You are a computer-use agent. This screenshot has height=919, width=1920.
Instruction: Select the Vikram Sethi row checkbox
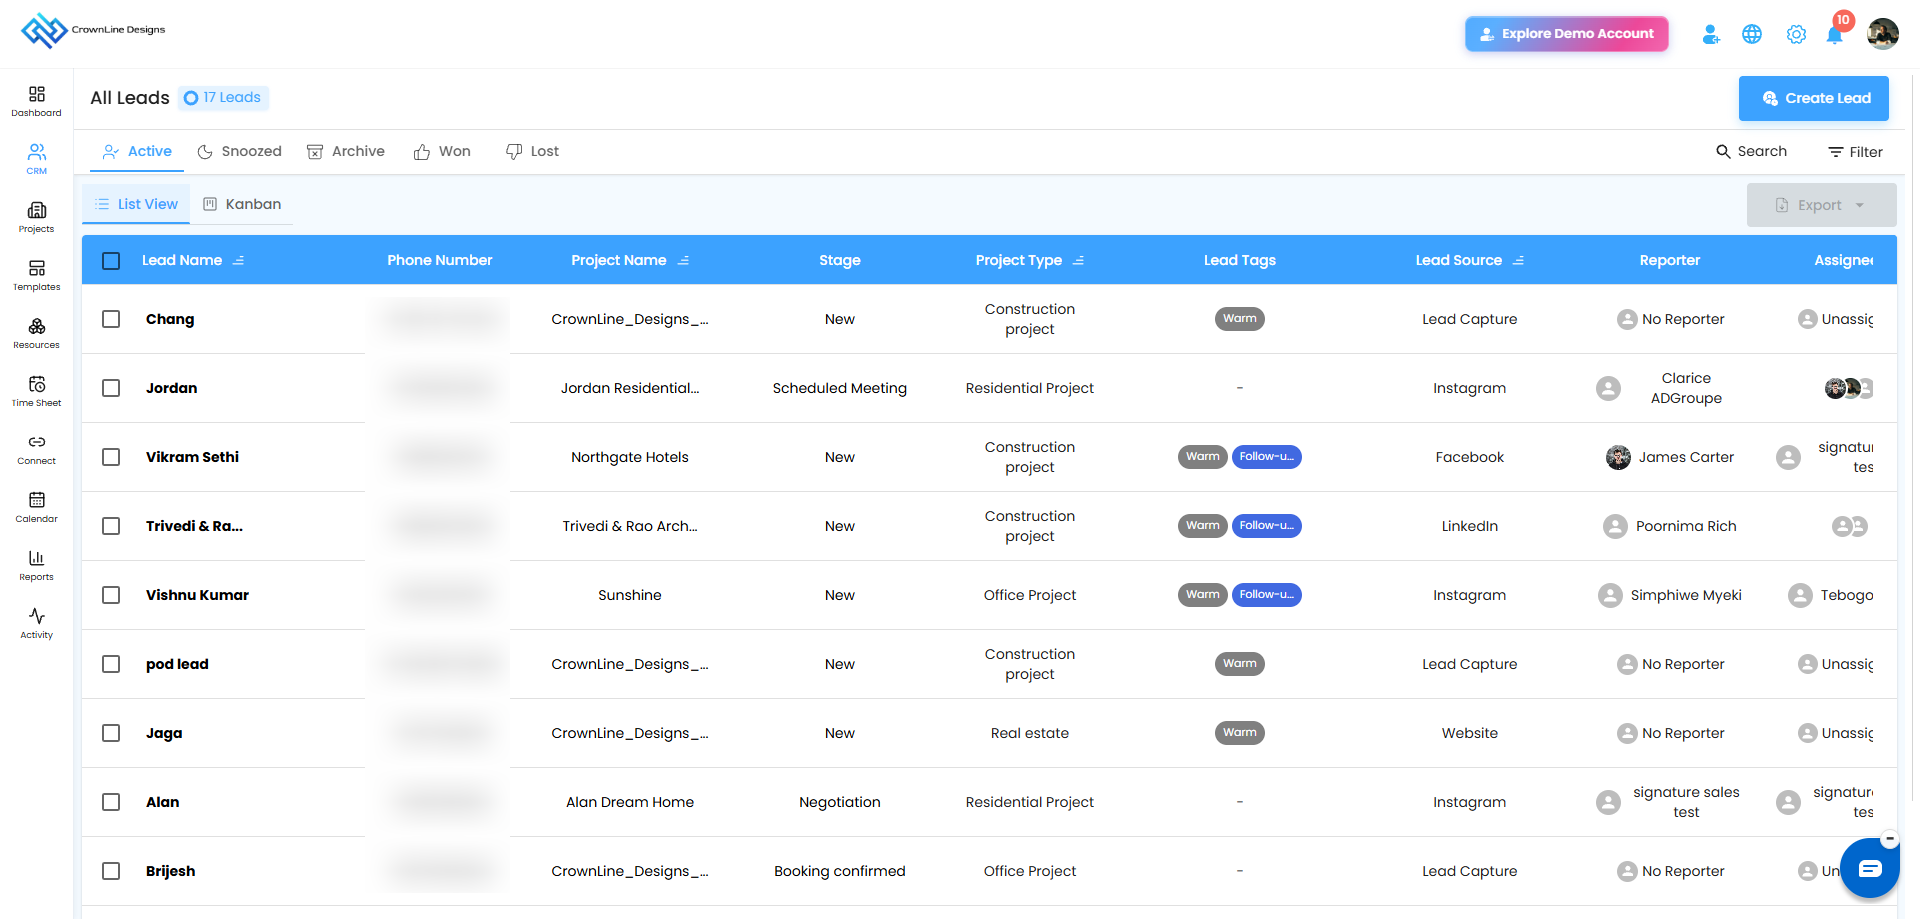[111, 457]
